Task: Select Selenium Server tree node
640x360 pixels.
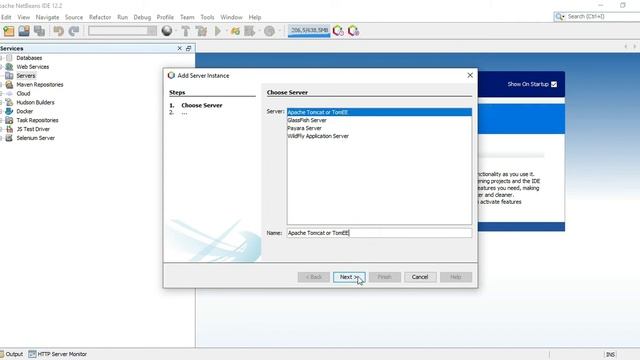Action: (36, 138)
